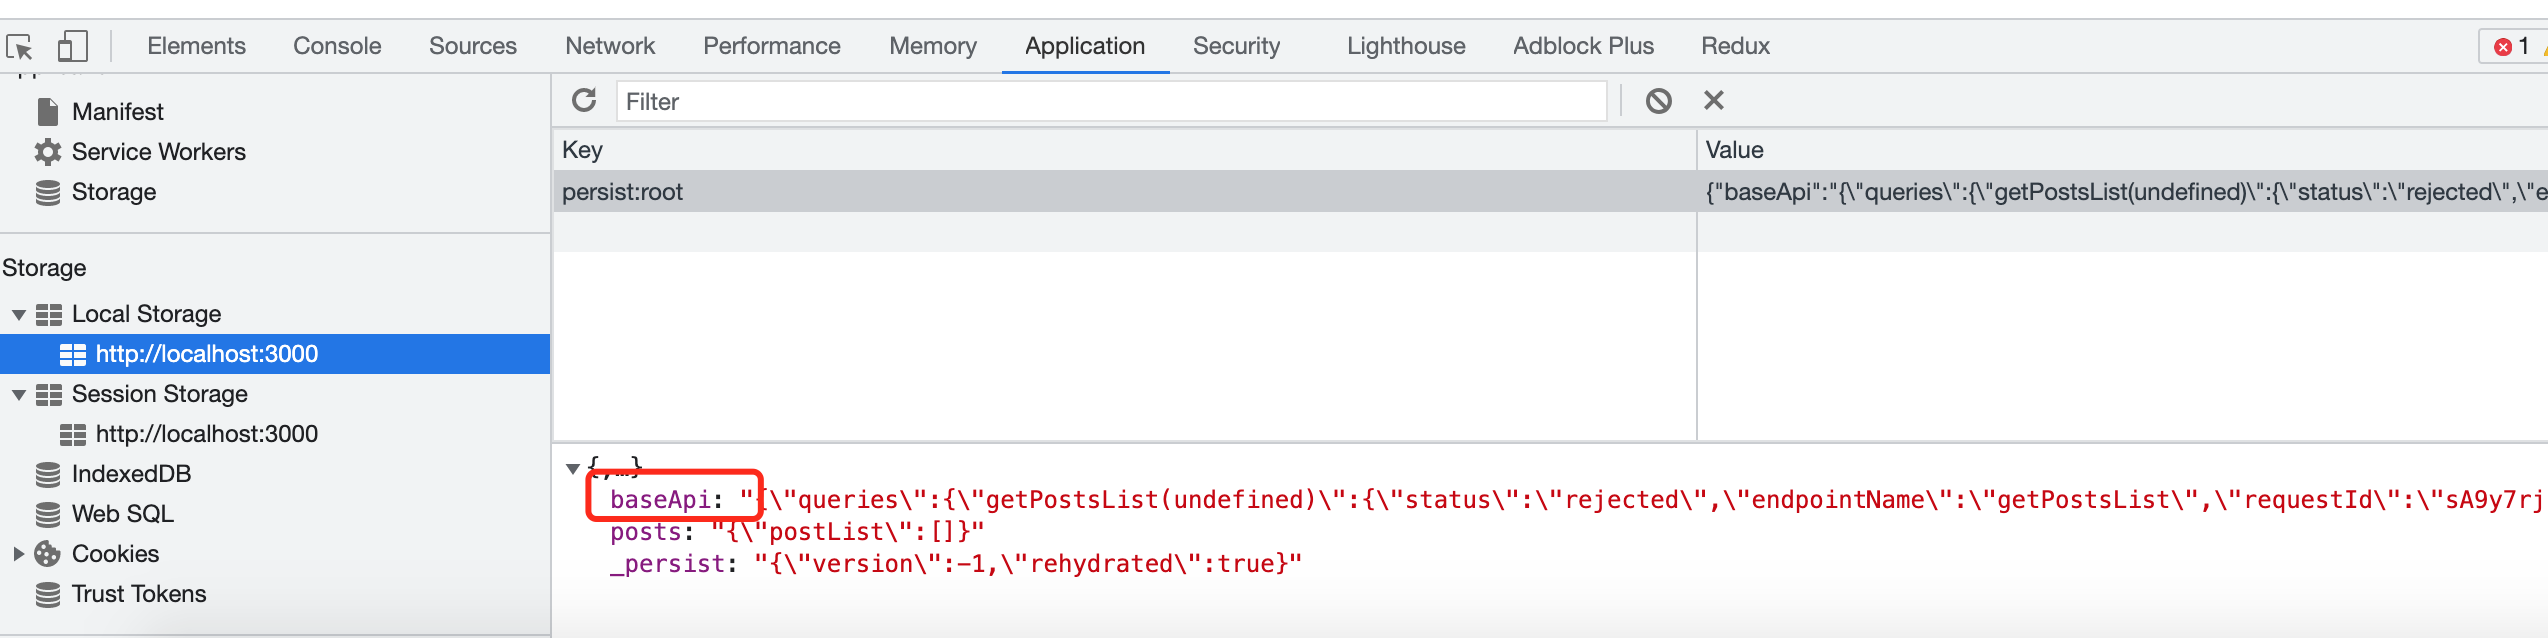Click the _persist property in preview

point(667,563)
